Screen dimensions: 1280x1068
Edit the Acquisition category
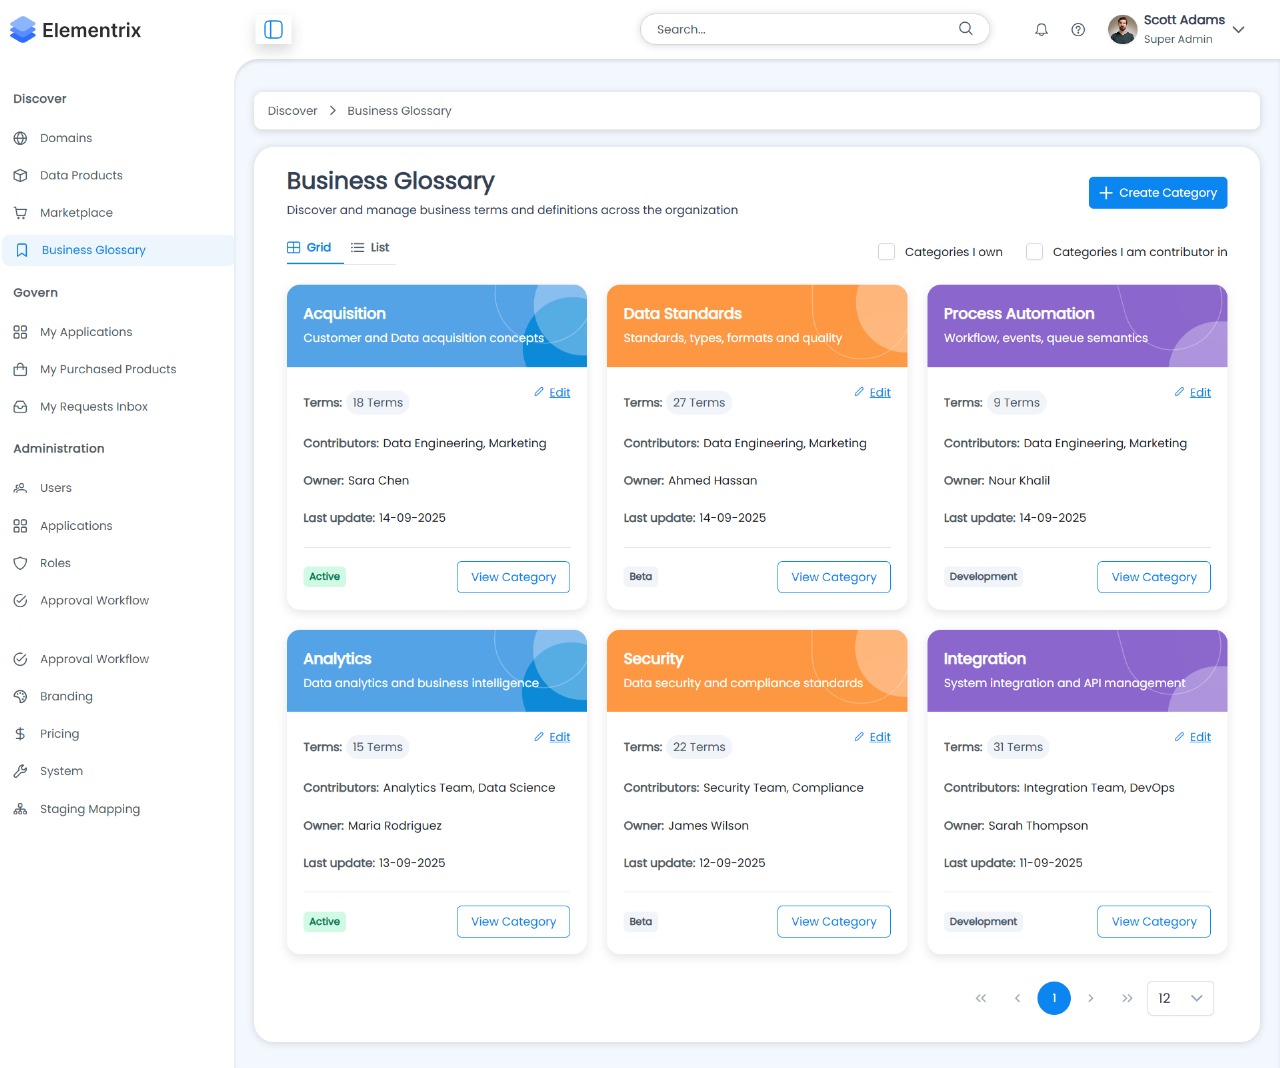[x=559, y=393]
